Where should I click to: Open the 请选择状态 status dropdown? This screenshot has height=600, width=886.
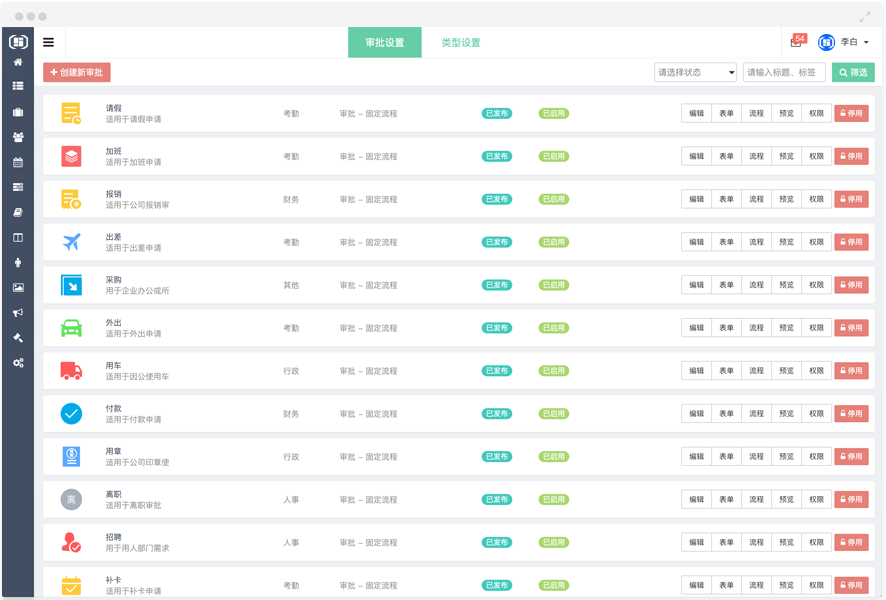[695, 72]
